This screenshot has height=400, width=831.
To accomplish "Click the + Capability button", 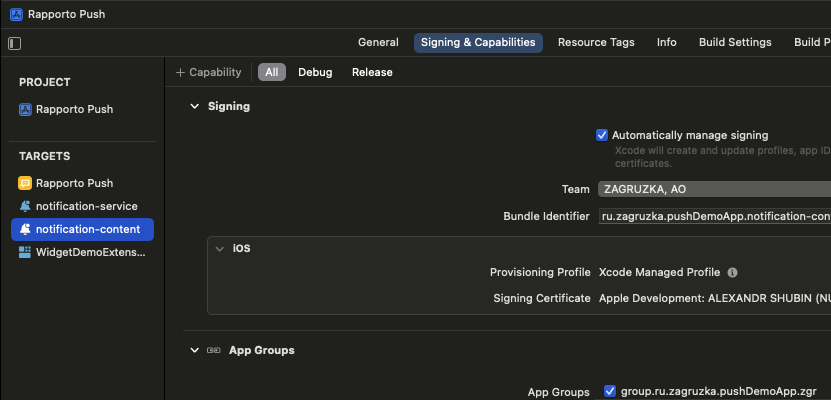I will [x=208, y=73].
